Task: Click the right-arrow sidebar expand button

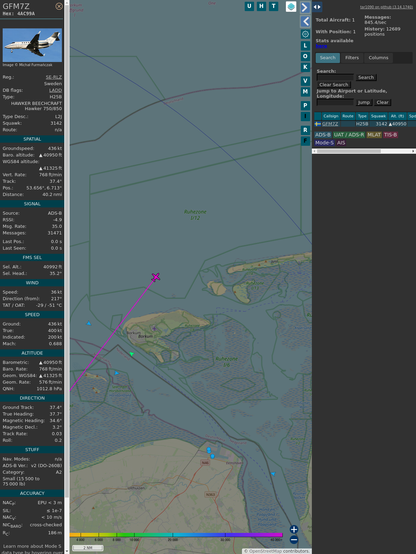Action: point(305,7)
